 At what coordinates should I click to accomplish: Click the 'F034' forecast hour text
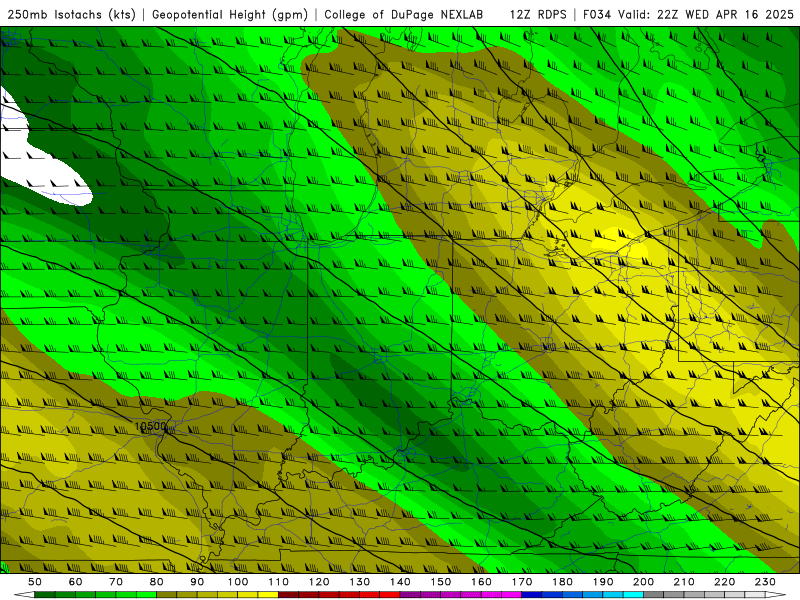pyautogui.click(x=596, y=15)
